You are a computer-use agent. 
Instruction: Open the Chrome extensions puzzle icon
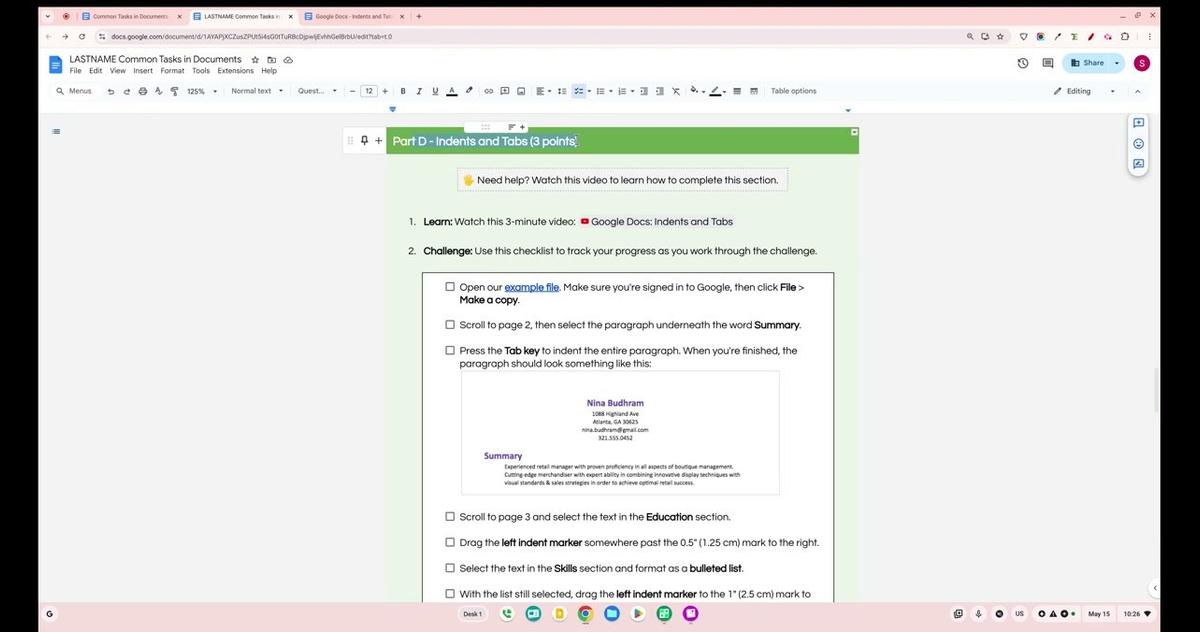coord(1126,36)
